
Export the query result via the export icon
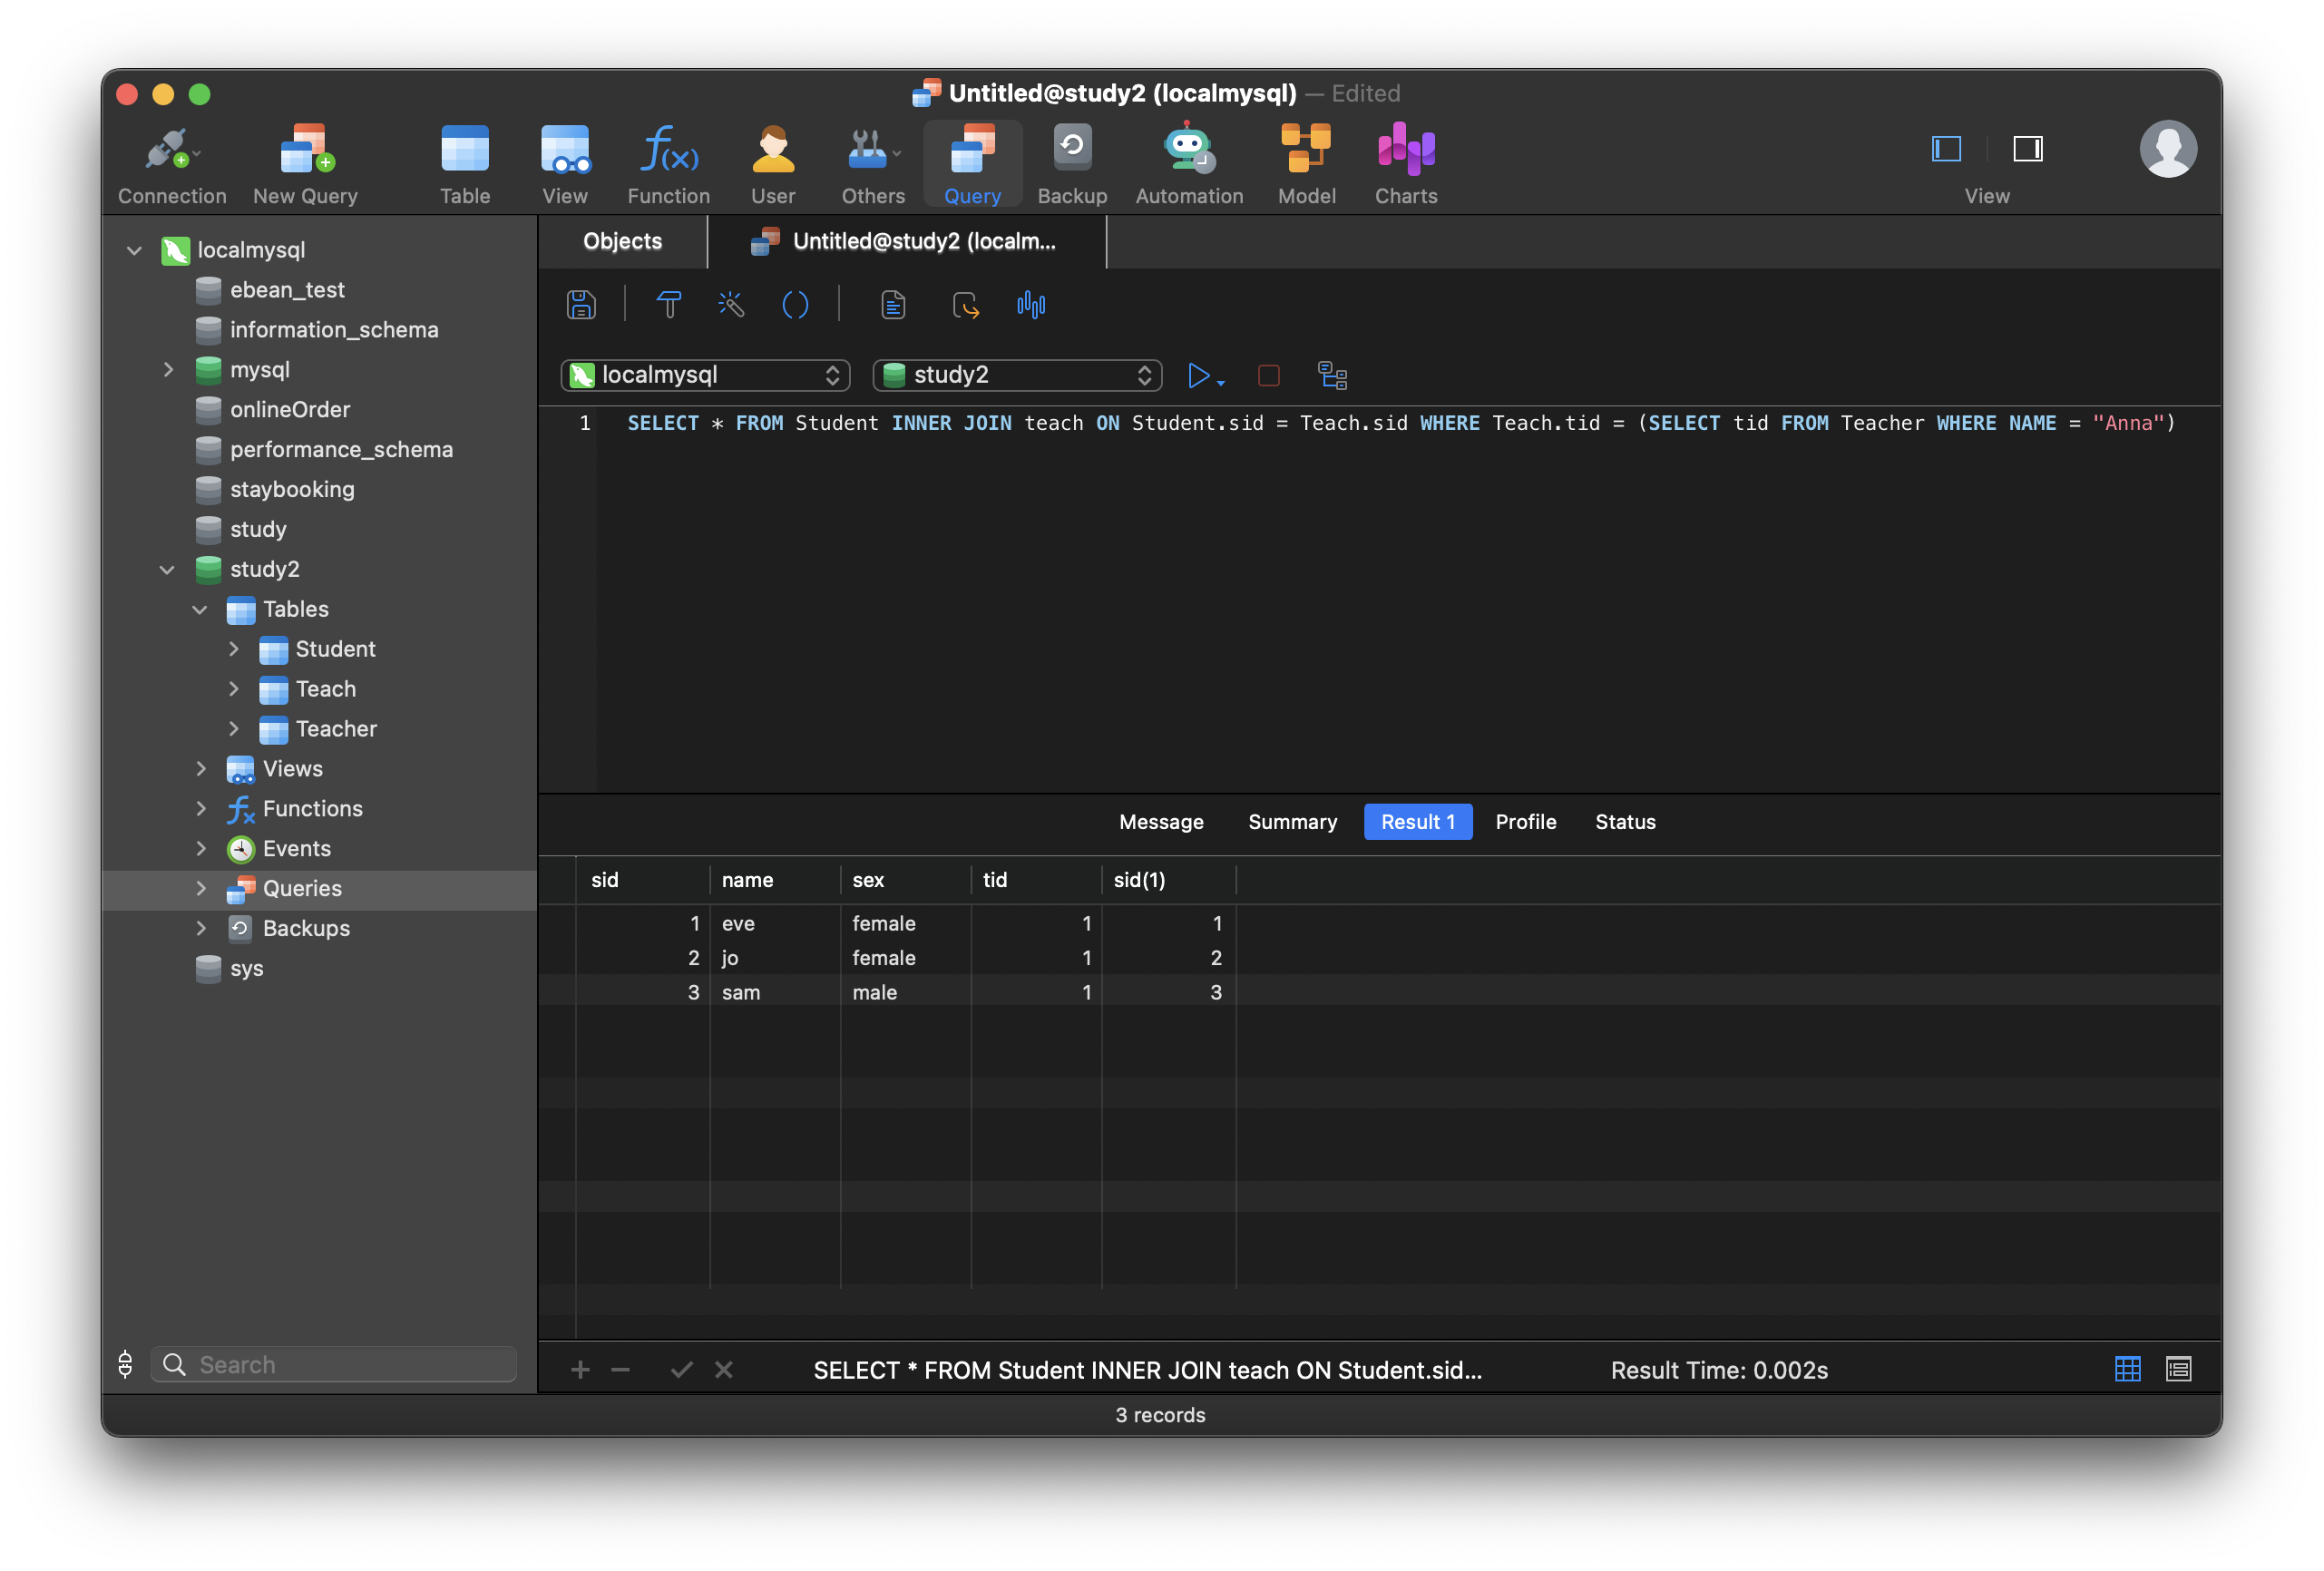pos(965,305)
